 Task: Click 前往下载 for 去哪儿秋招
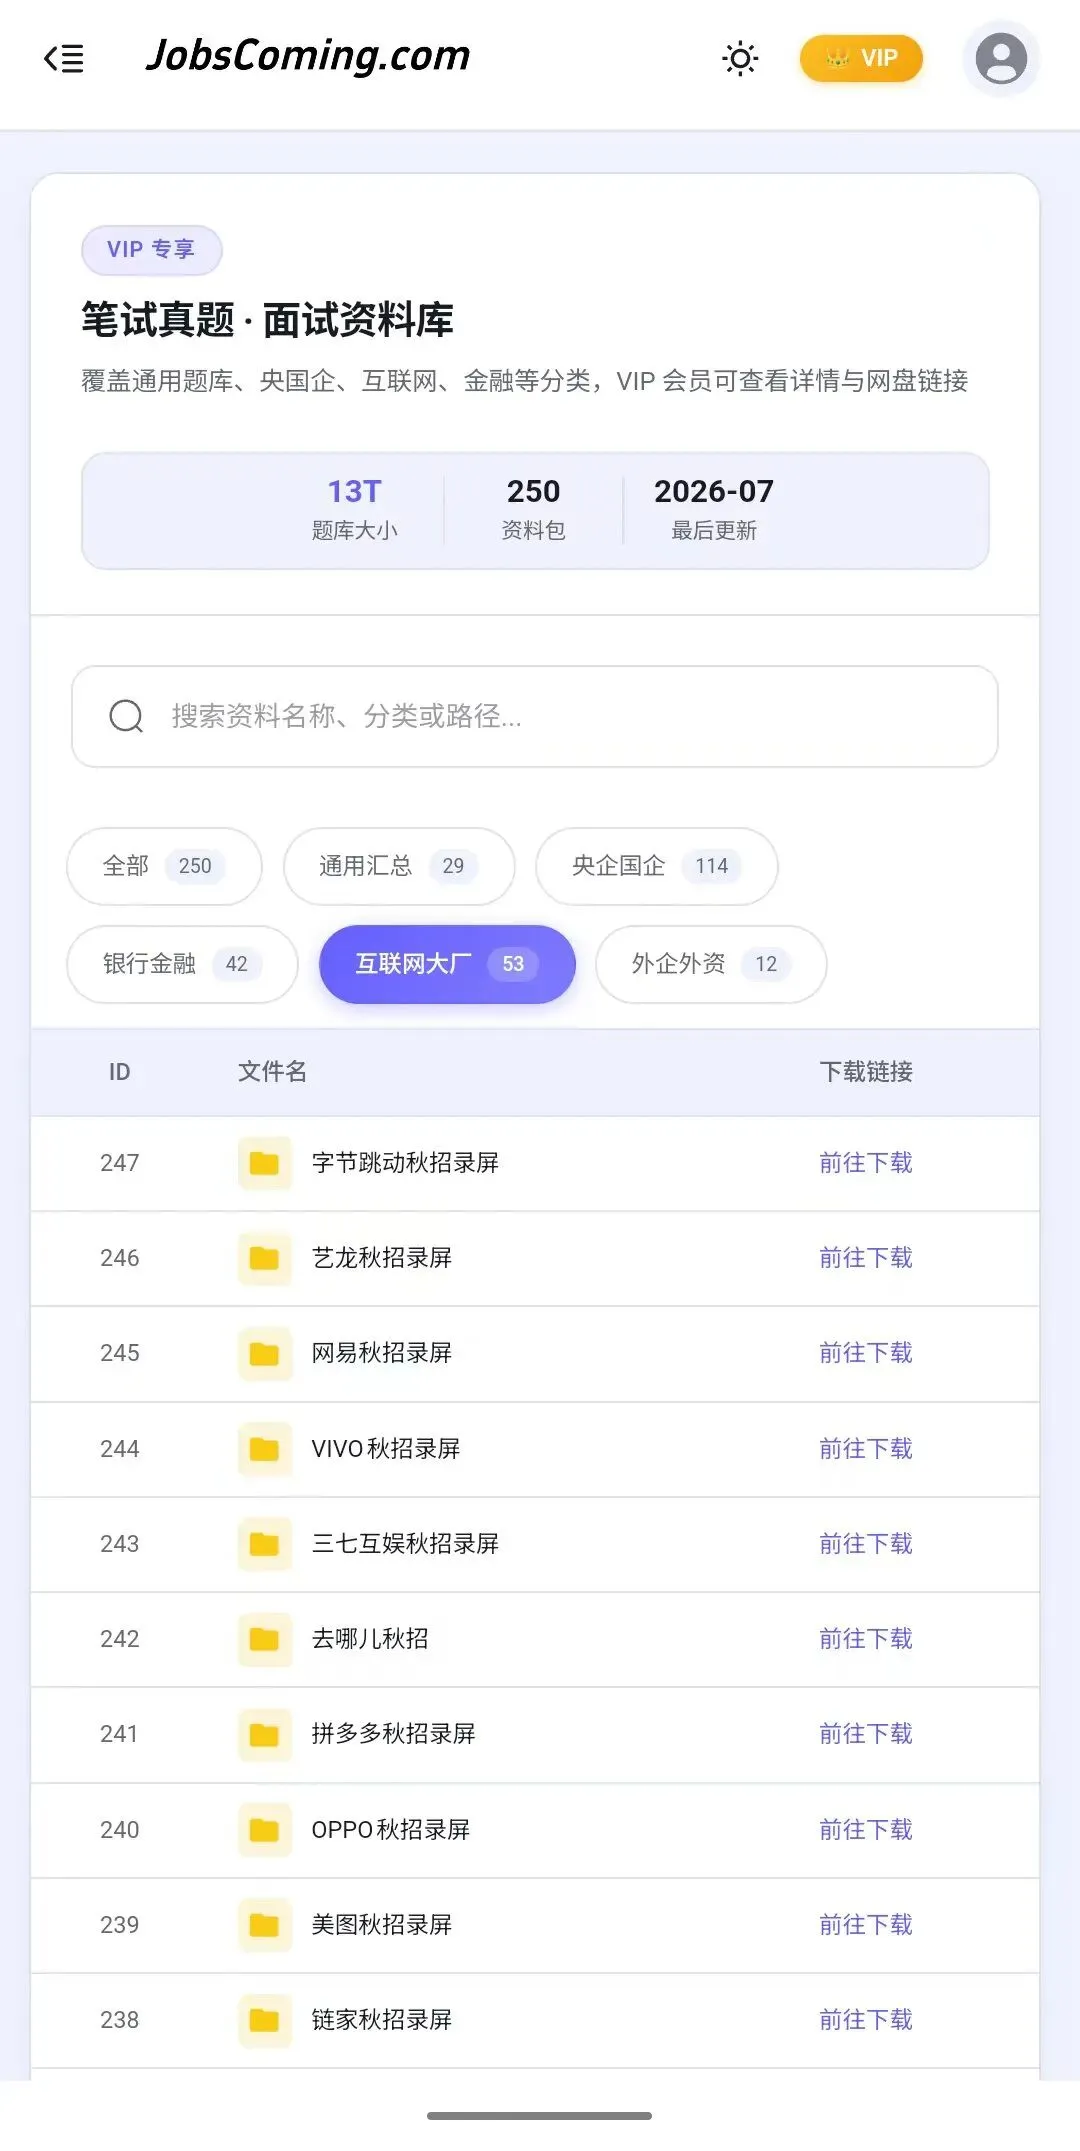(866, 1639)
